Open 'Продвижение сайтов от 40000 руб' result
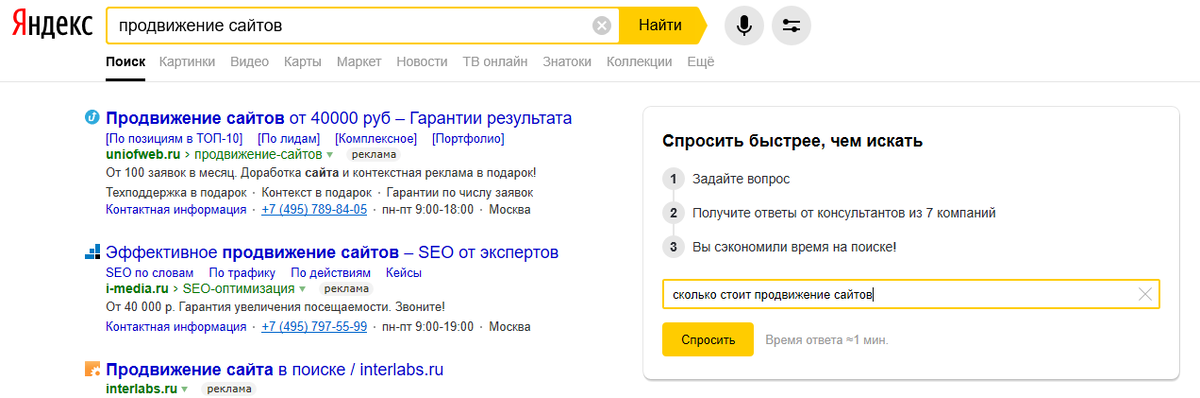 339,118
